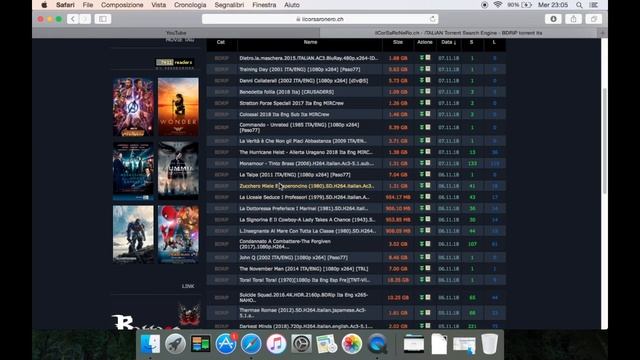Screen dimensions: 640x360
Task: Click Safari's forward navigation arrow
Action: 85,19
